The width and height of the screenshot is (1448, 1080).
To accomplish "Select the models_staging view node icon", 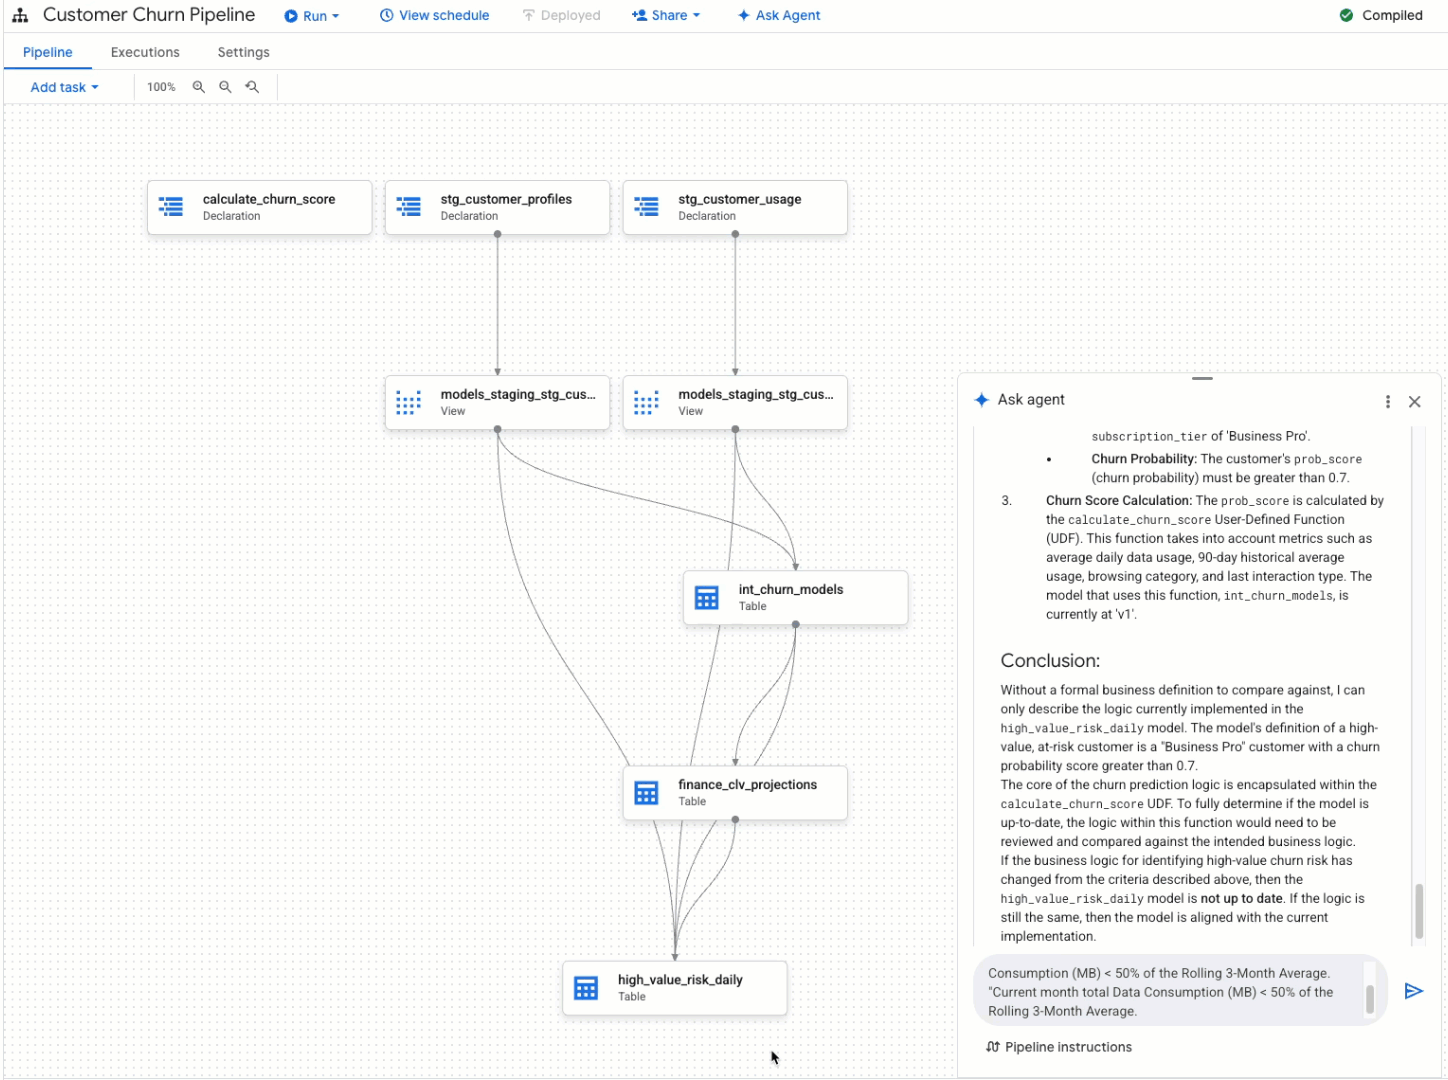I will point(408,402).
